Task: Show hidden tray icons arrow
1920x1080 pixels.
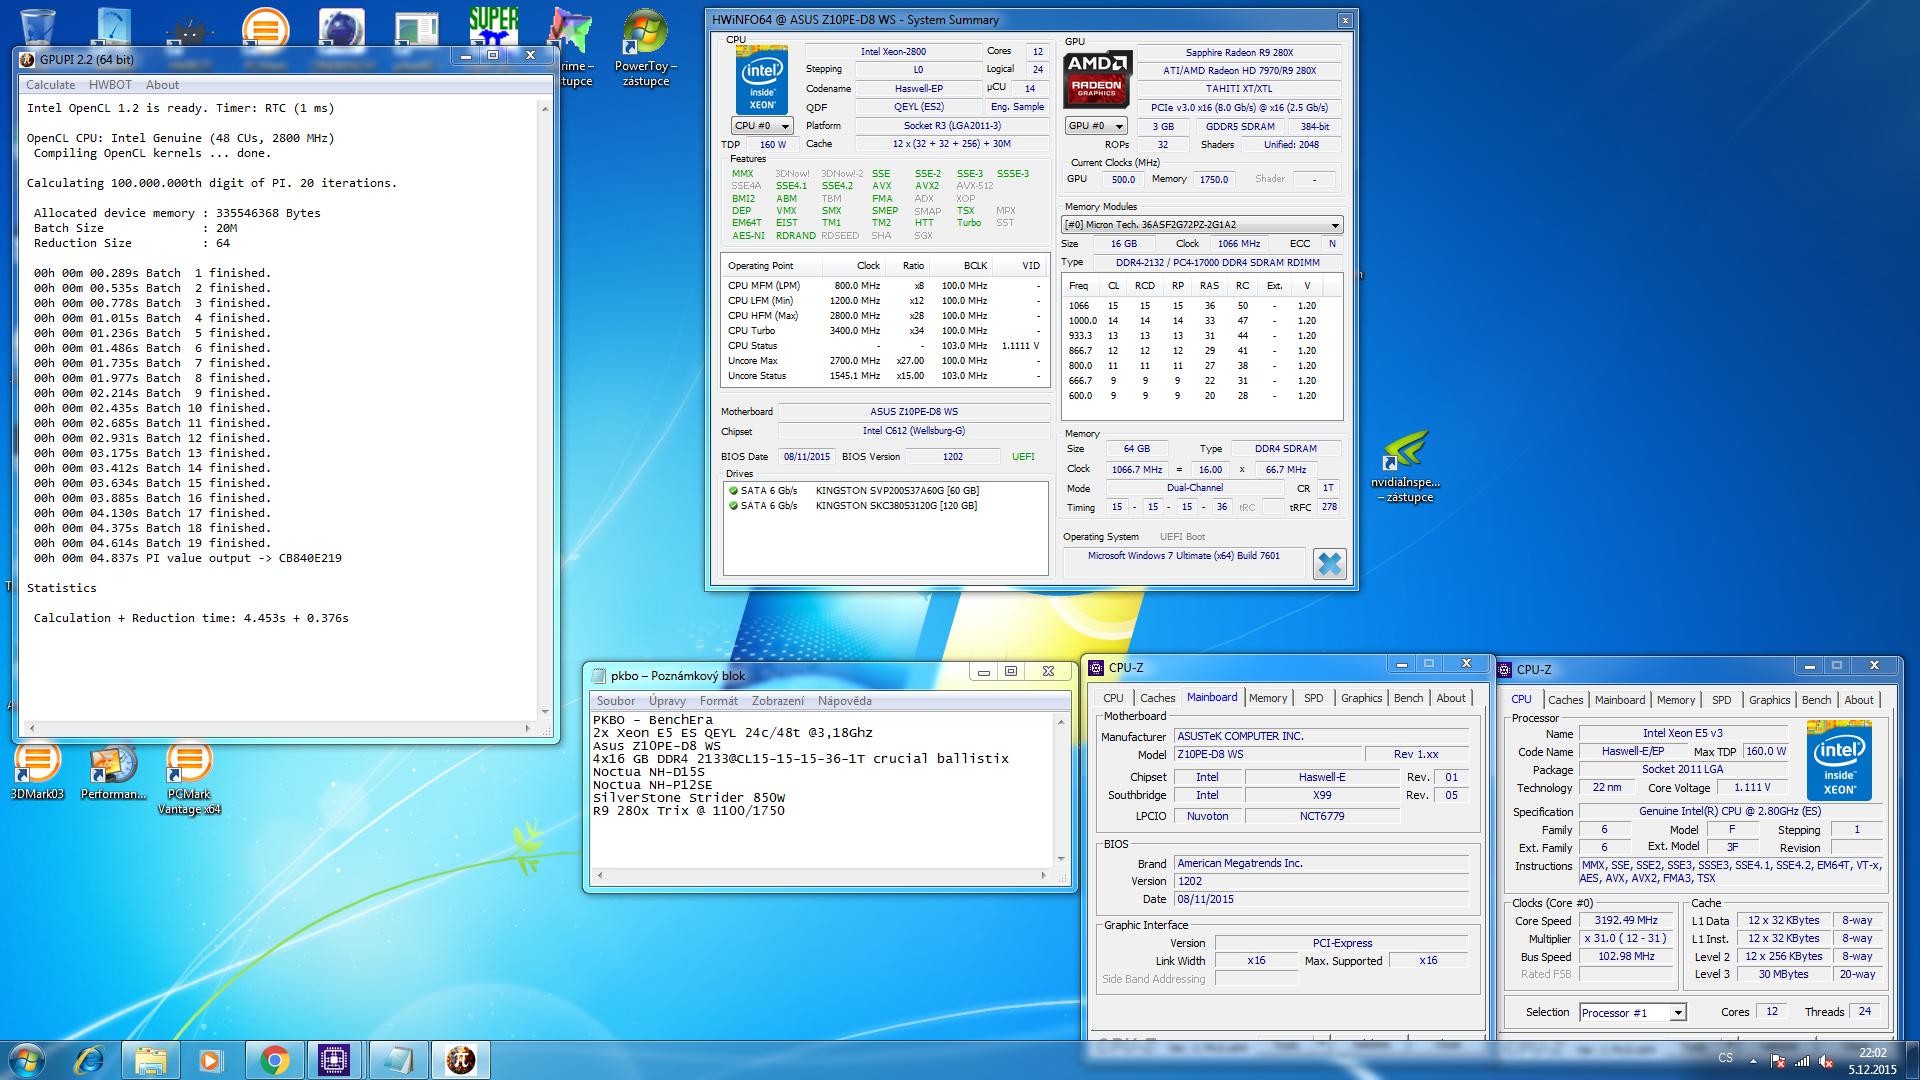Action: tap(1752, 1061)
